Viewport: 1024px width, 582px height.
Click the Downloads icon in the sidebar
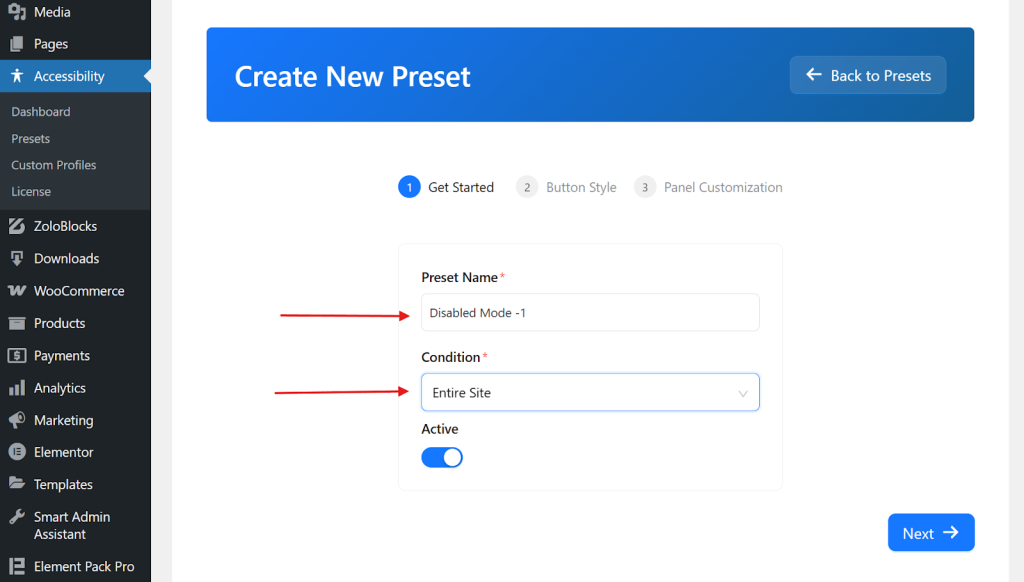coord(20,258)
